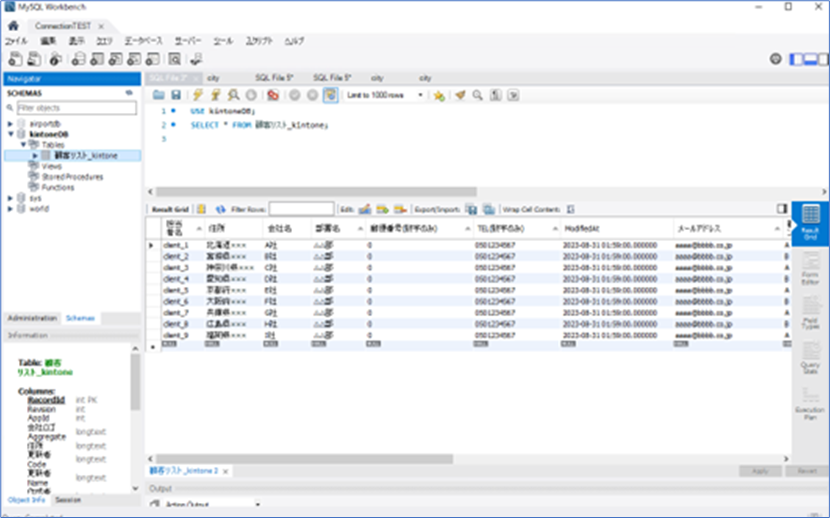Insert a new row in result grid
The height and width of the screenshot is (518, 830).
[x=382, y=210]
